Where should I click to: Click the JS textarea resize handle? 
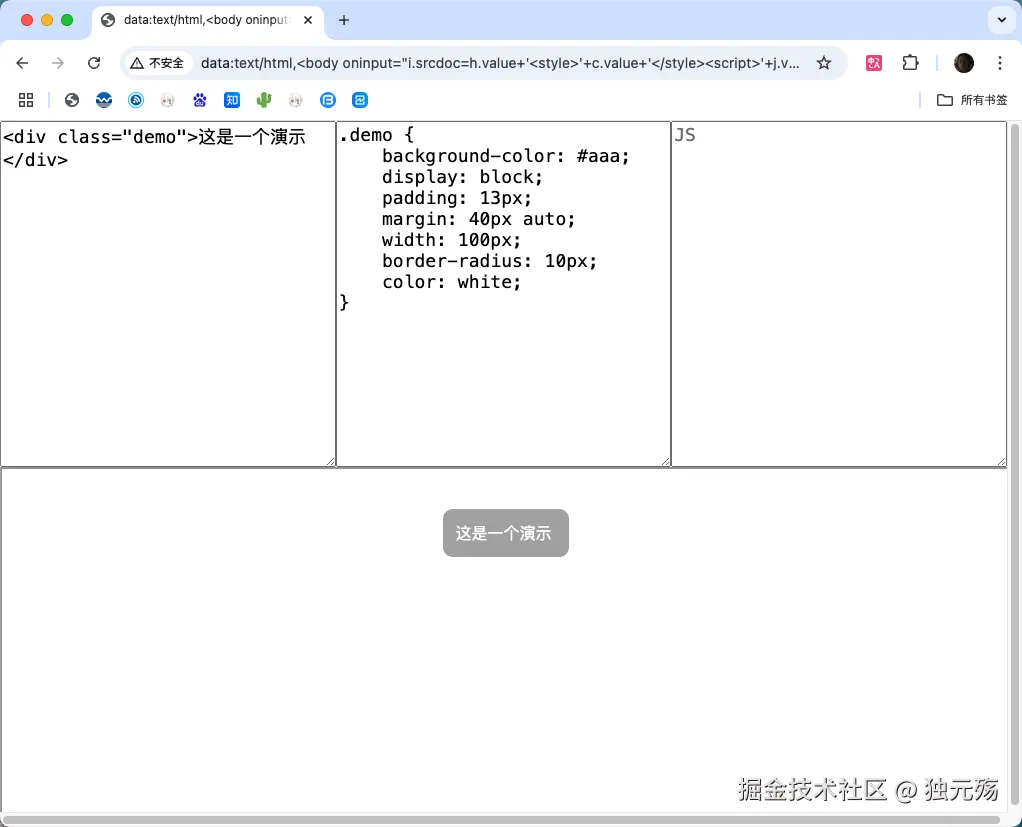click(1001, 461)
